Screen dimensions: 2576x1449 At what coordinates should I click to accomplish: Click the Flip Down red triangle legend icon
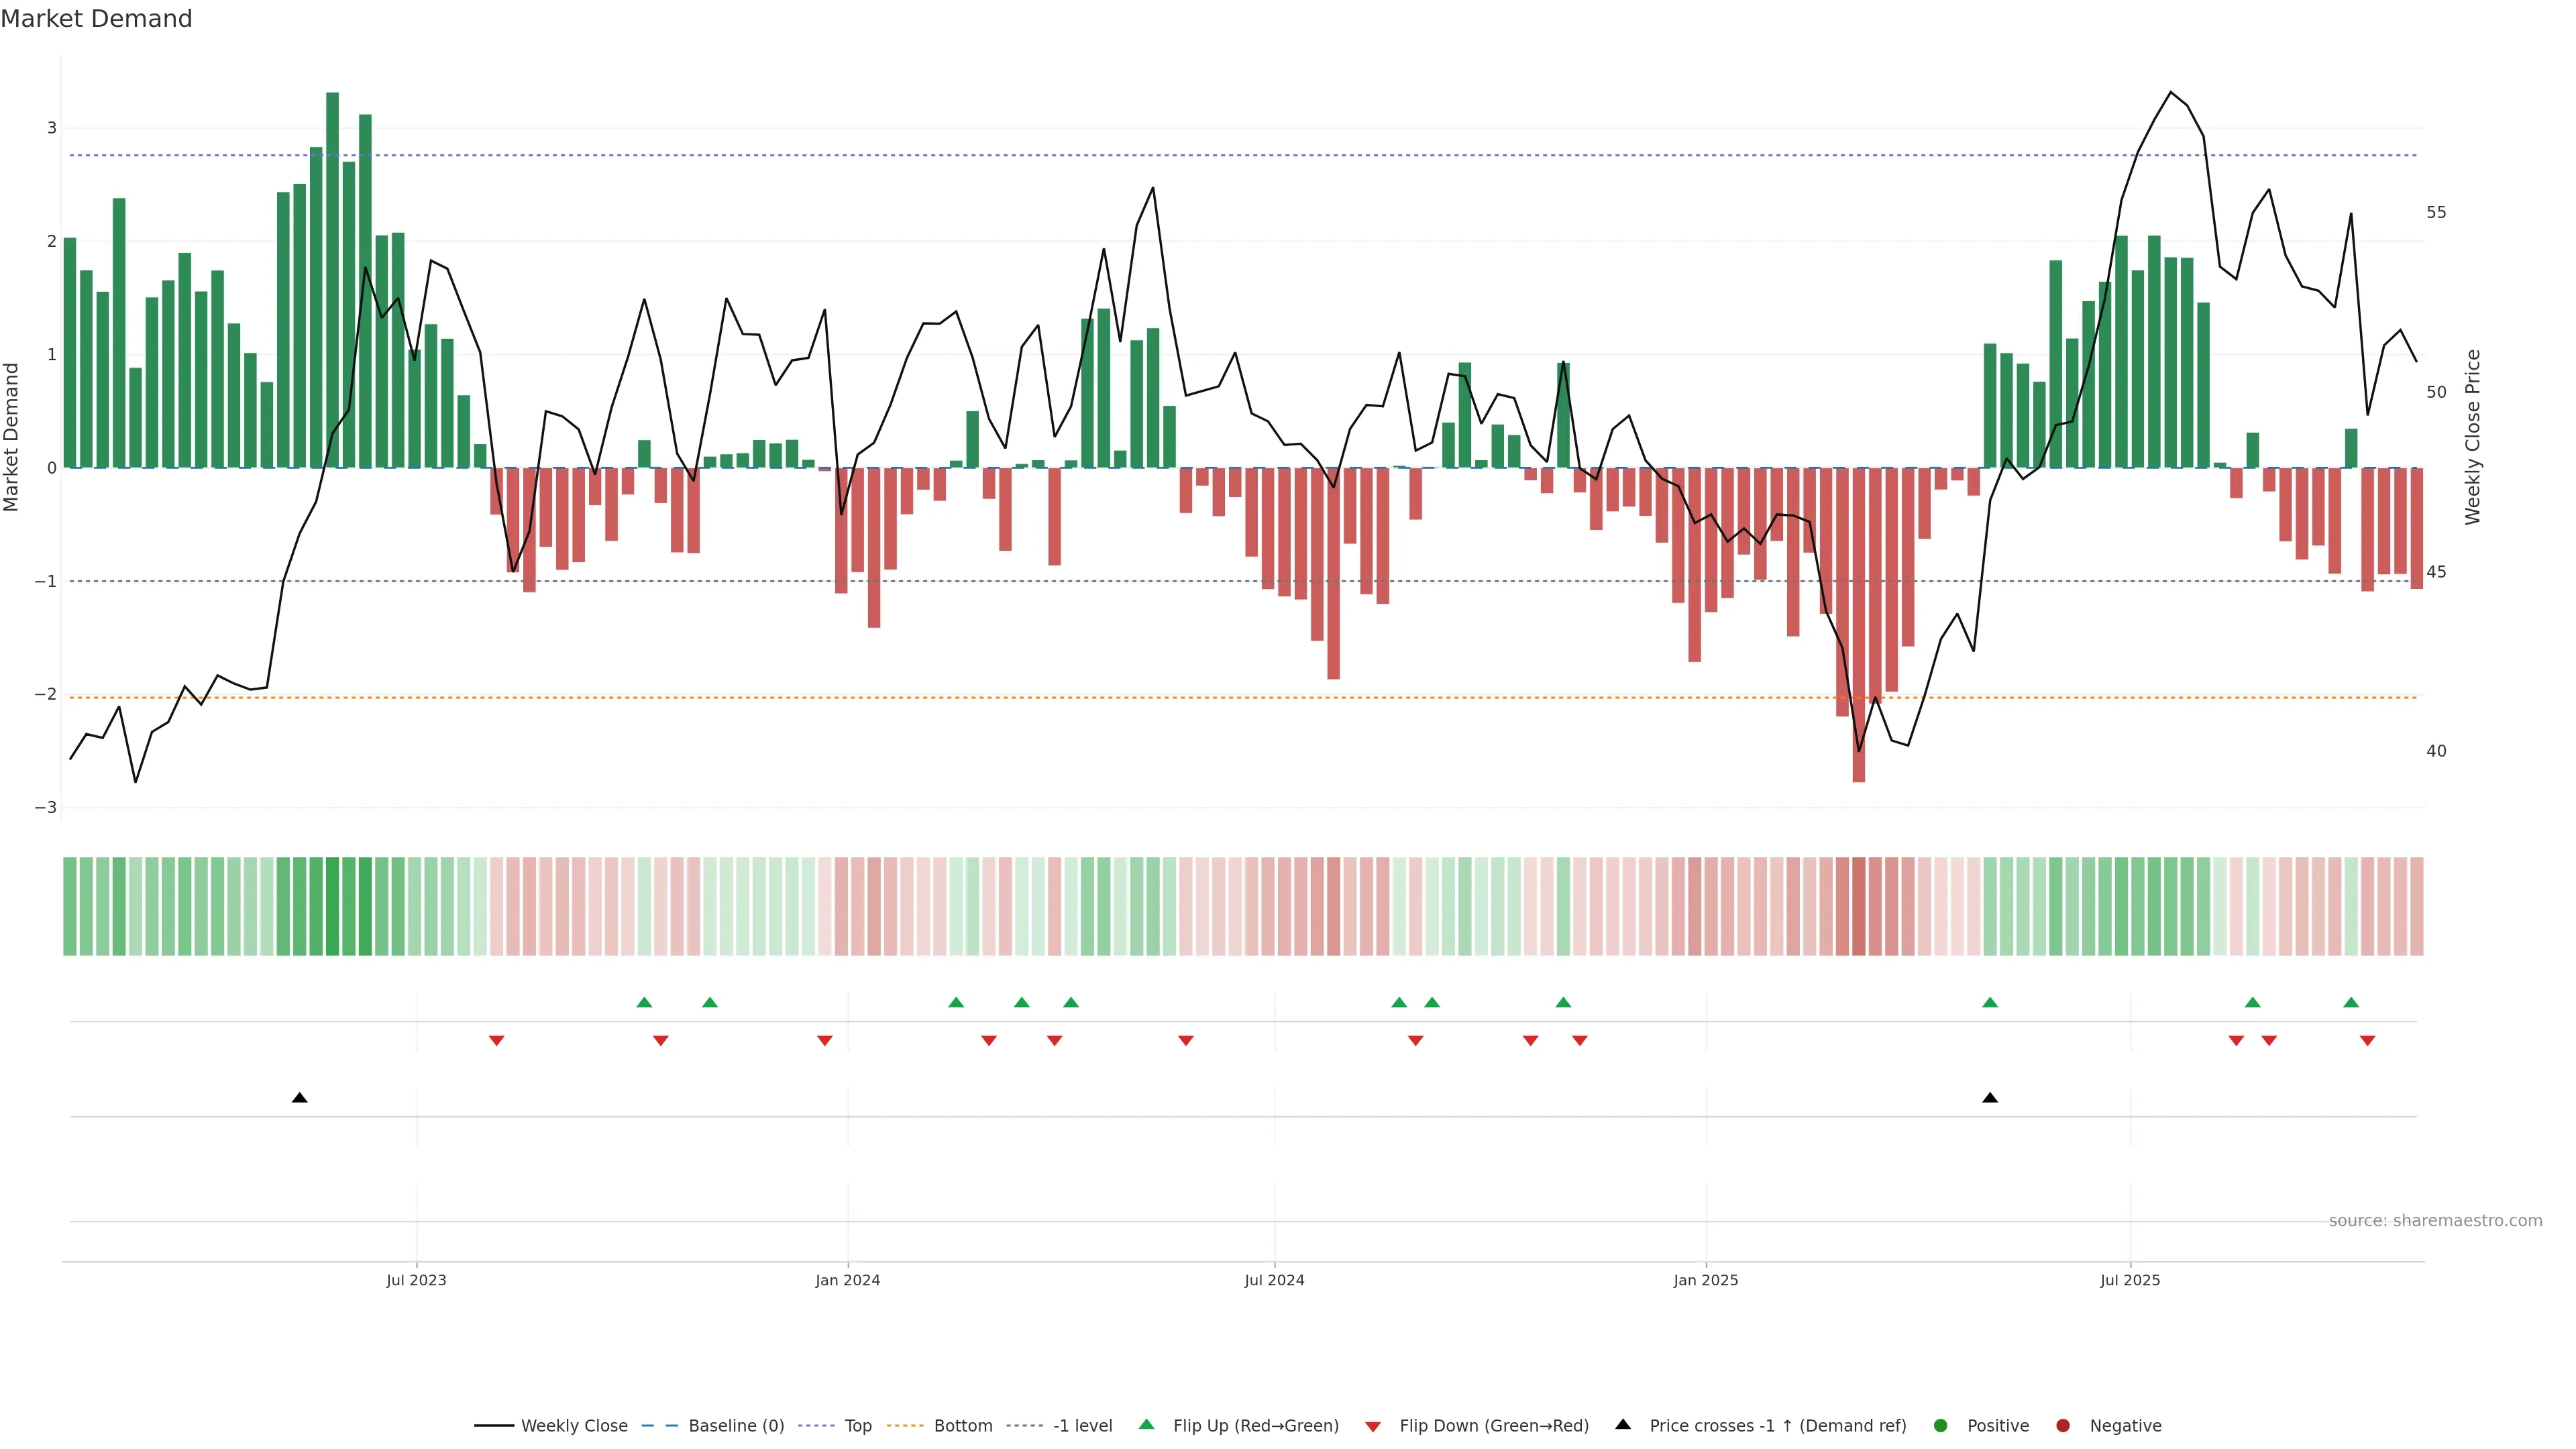point(1373,1426)
